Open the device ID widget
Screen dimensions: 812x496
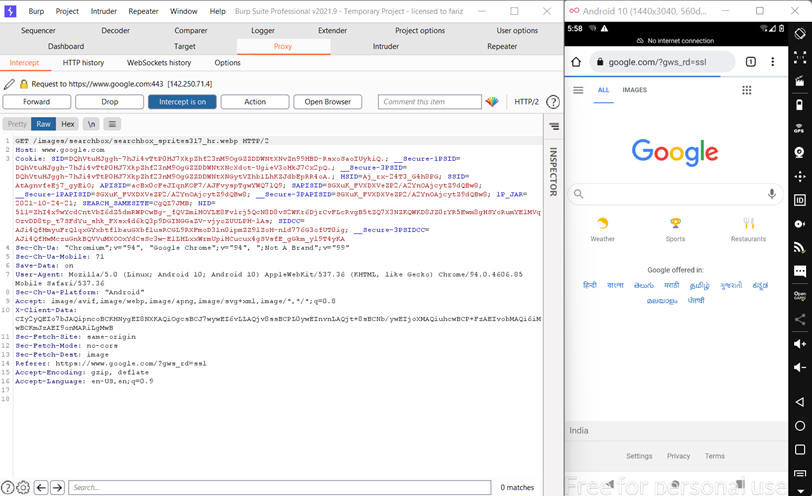(x=800, y=200)
